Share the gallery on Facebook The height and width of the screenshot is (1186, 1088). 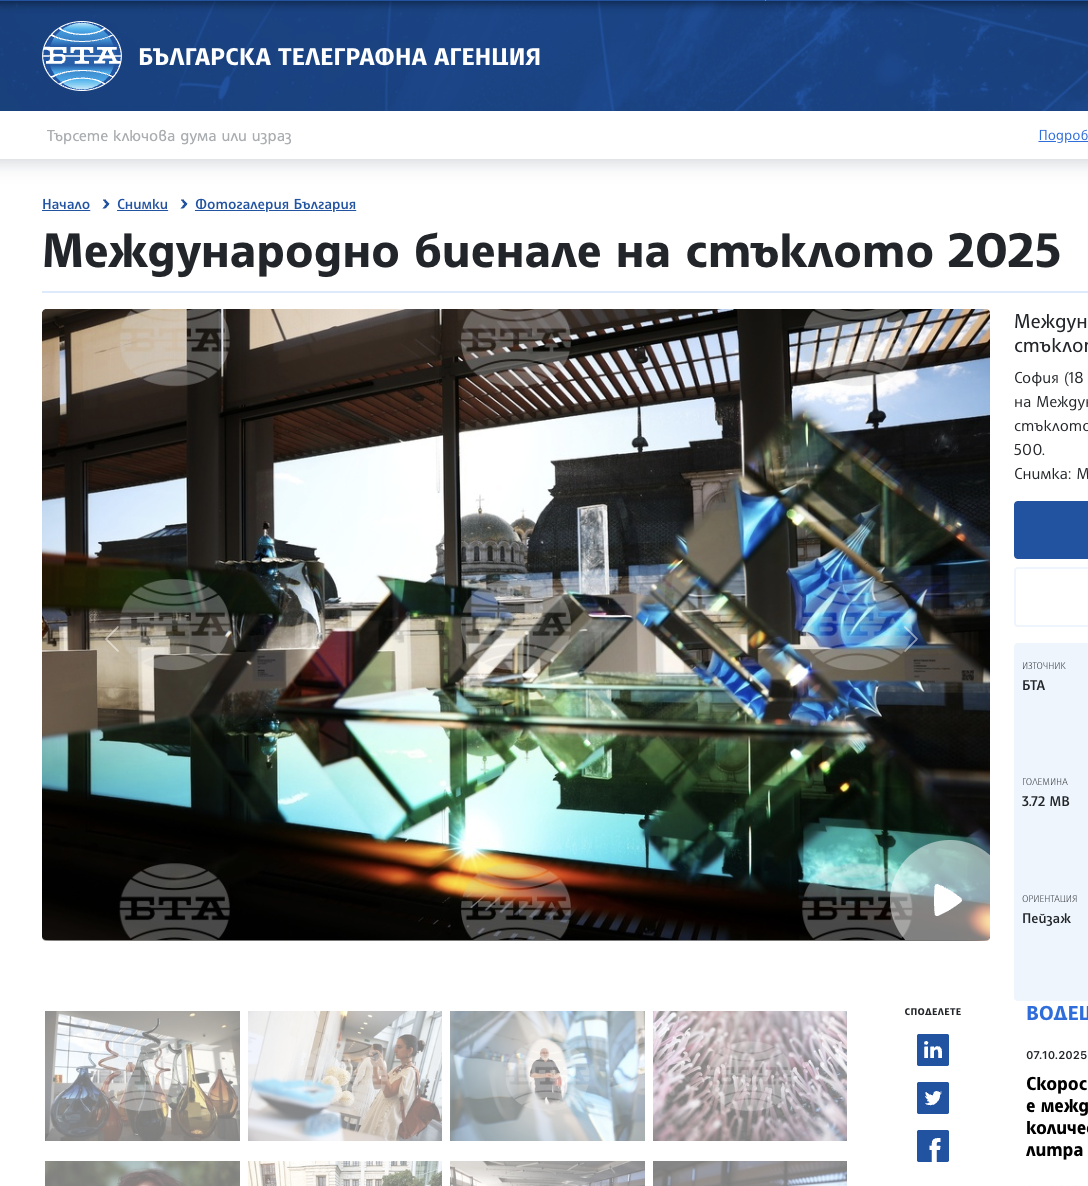tap(932, 1146)
